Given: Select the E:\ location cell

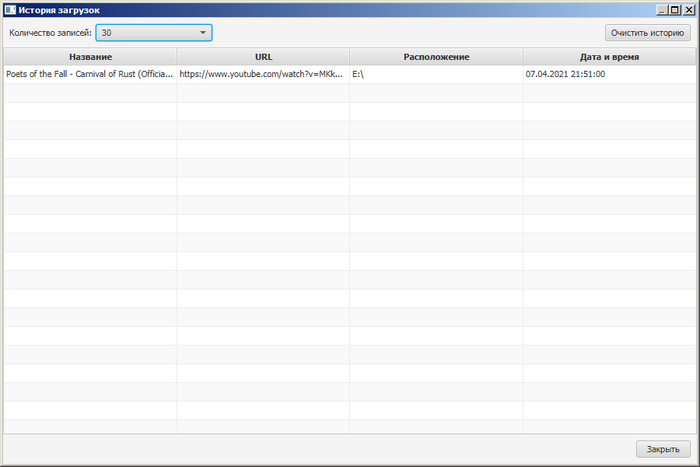Looking at the screenshot, I should pyautogui.click(x=436, y=74).
